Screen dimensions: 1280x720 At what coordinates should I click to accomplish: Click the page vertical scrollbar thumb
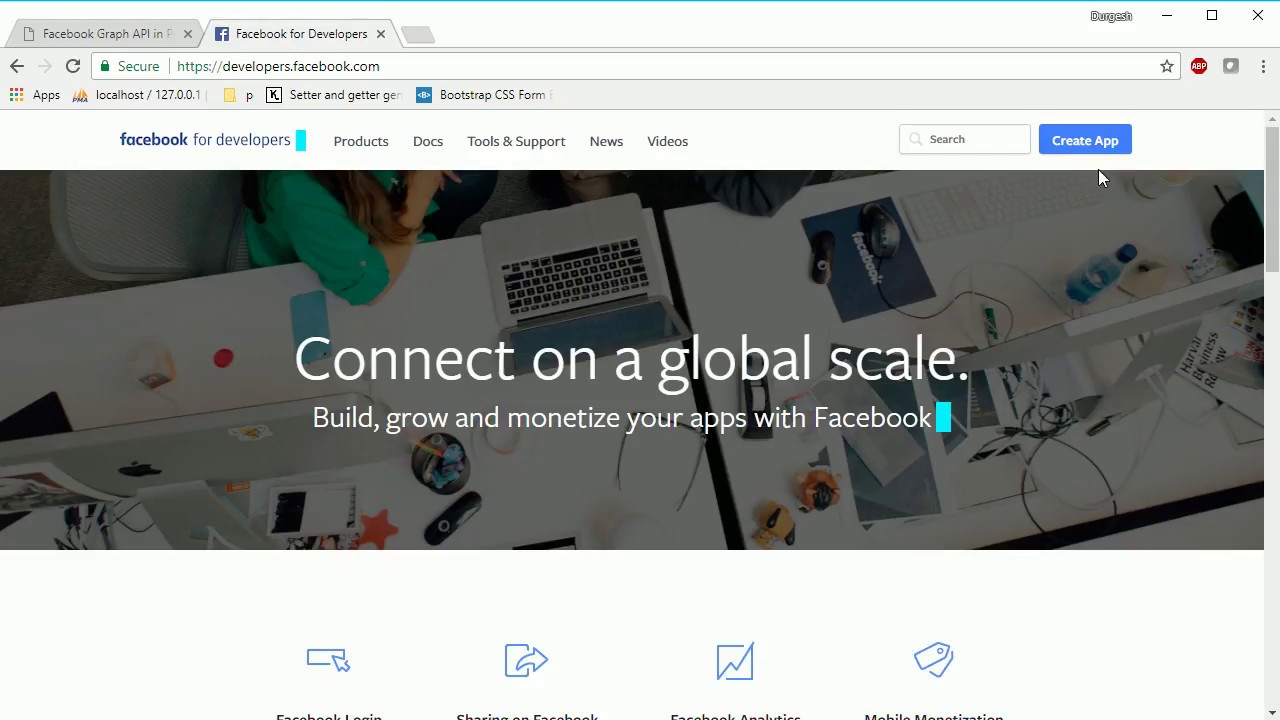(x=1272, y=199)
